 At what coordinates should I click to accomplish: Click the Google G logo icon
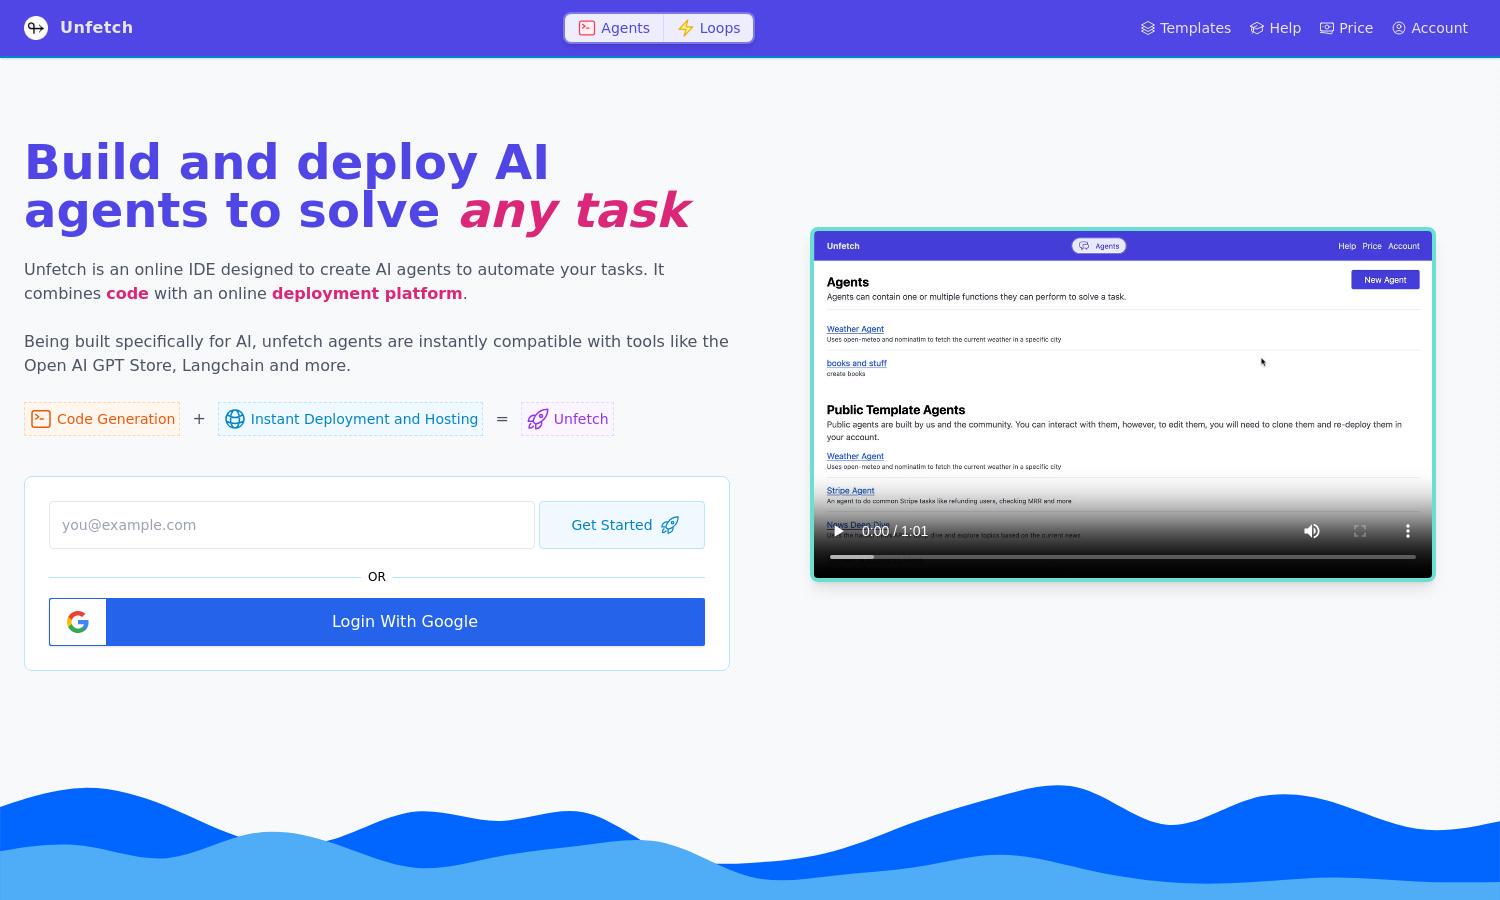click(78, 622)
